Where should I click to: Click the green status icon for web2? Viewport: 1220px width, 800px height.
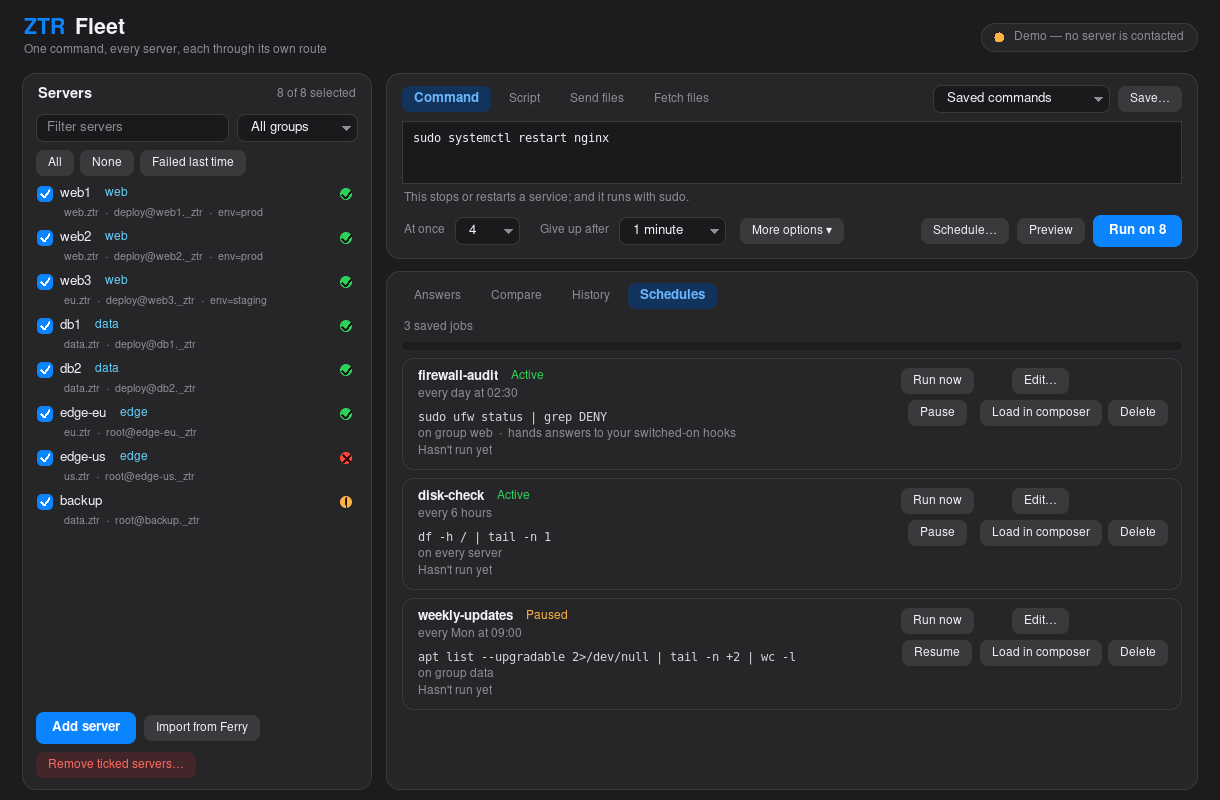[346, 238]
